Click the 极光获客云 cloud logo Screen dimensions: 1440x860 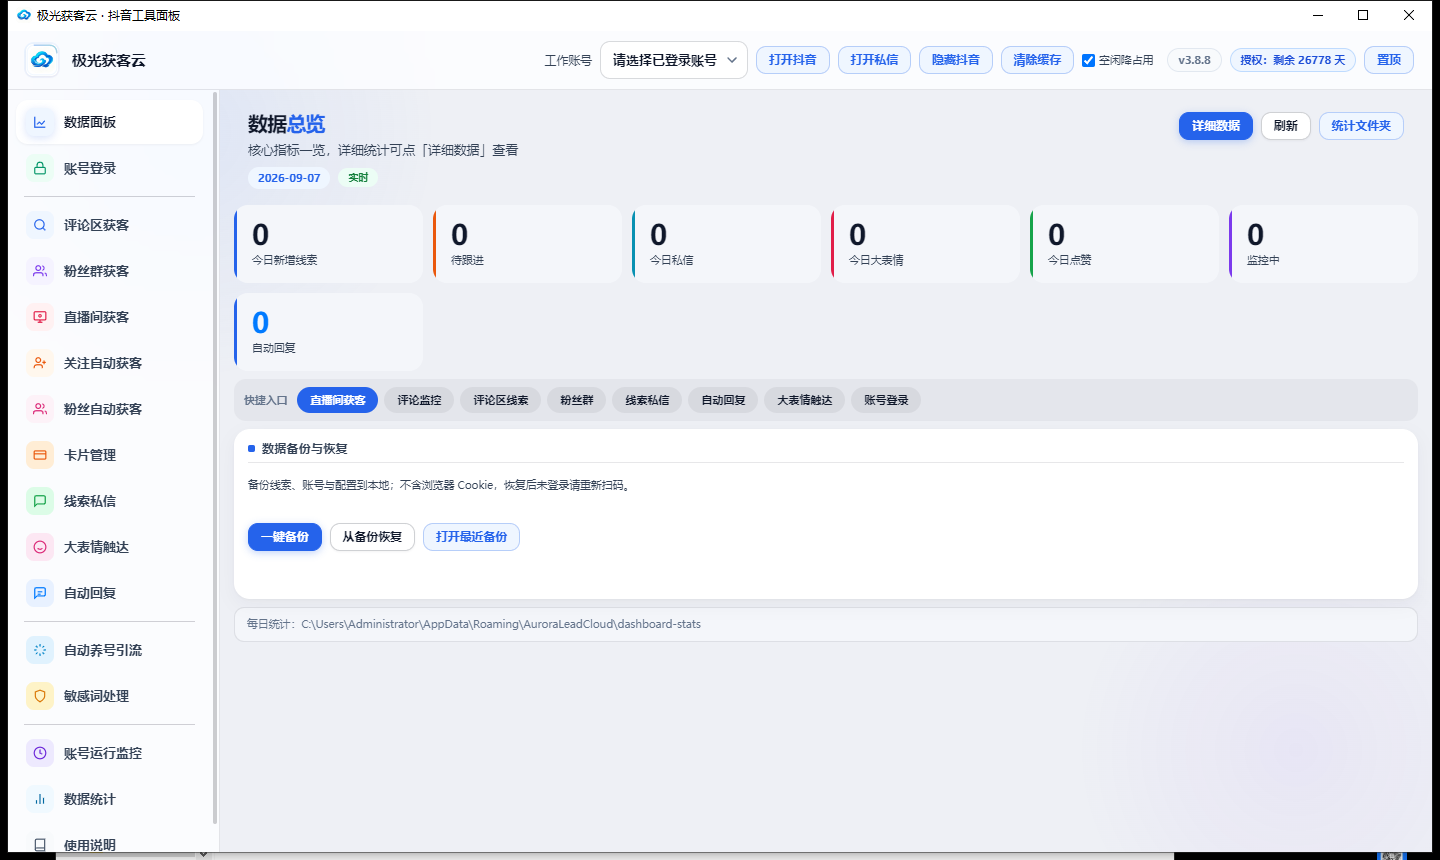pos(42,60)
